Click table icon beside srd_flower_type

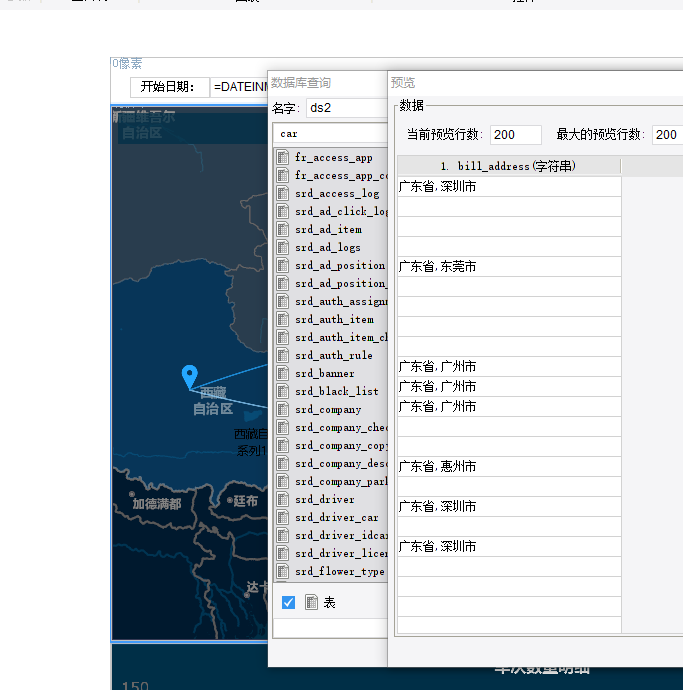[283, 571]
